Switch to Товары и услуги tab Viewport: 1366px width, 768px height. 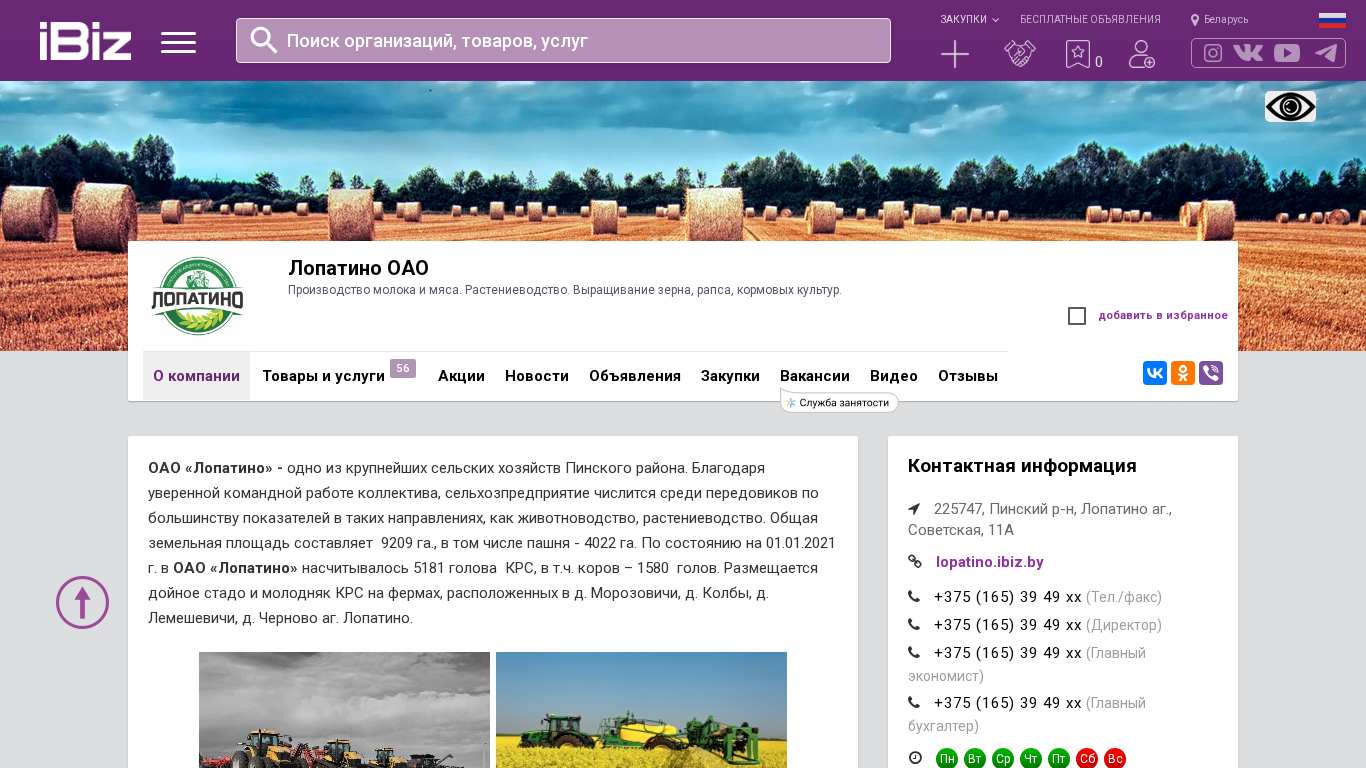(323, 376)
